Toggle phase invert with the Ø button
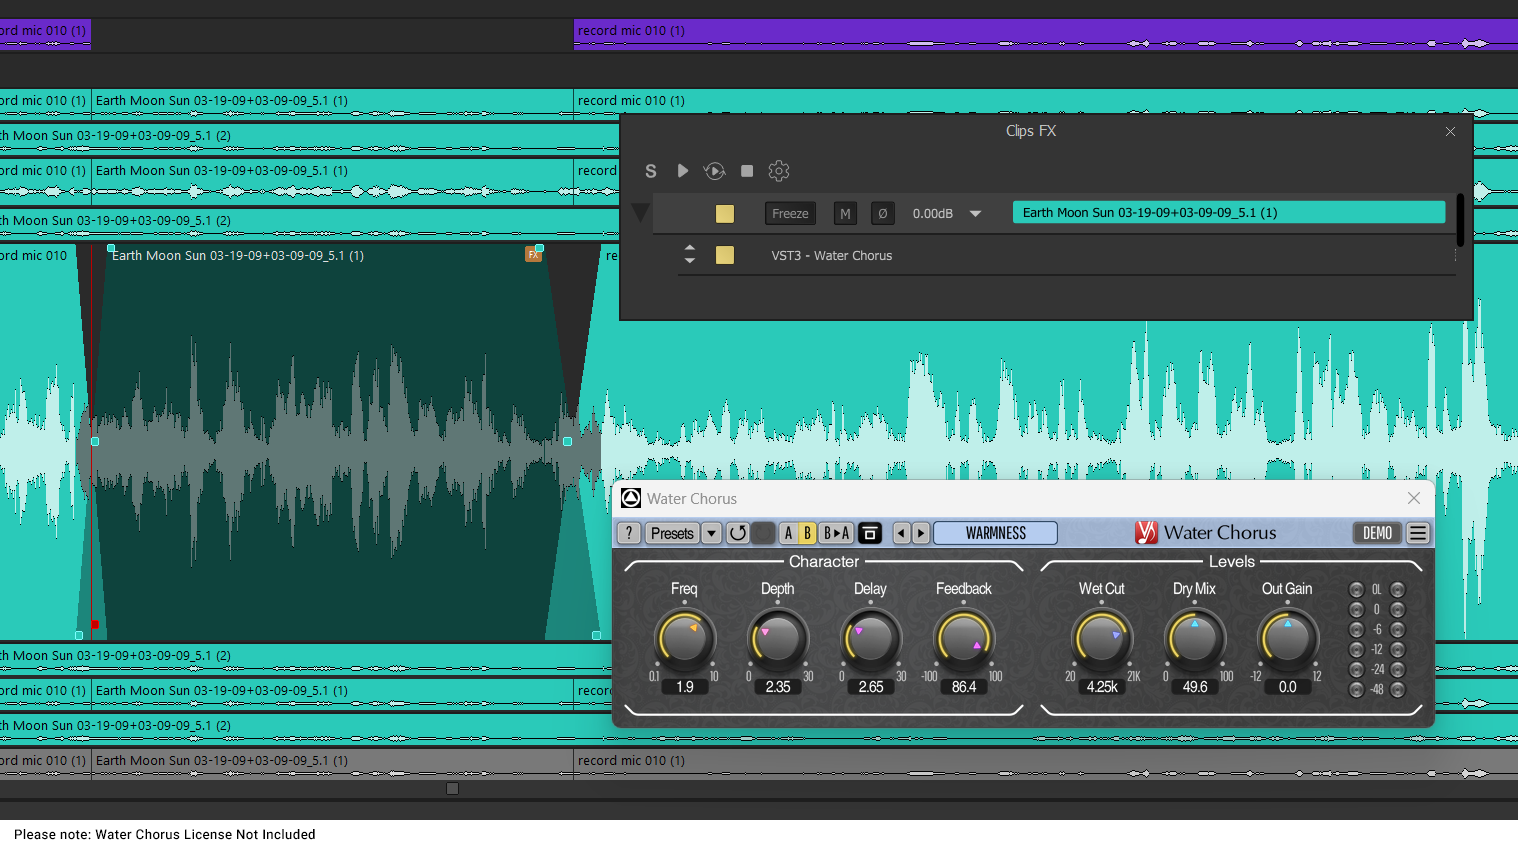1518x850 pixels. (882, 213)
